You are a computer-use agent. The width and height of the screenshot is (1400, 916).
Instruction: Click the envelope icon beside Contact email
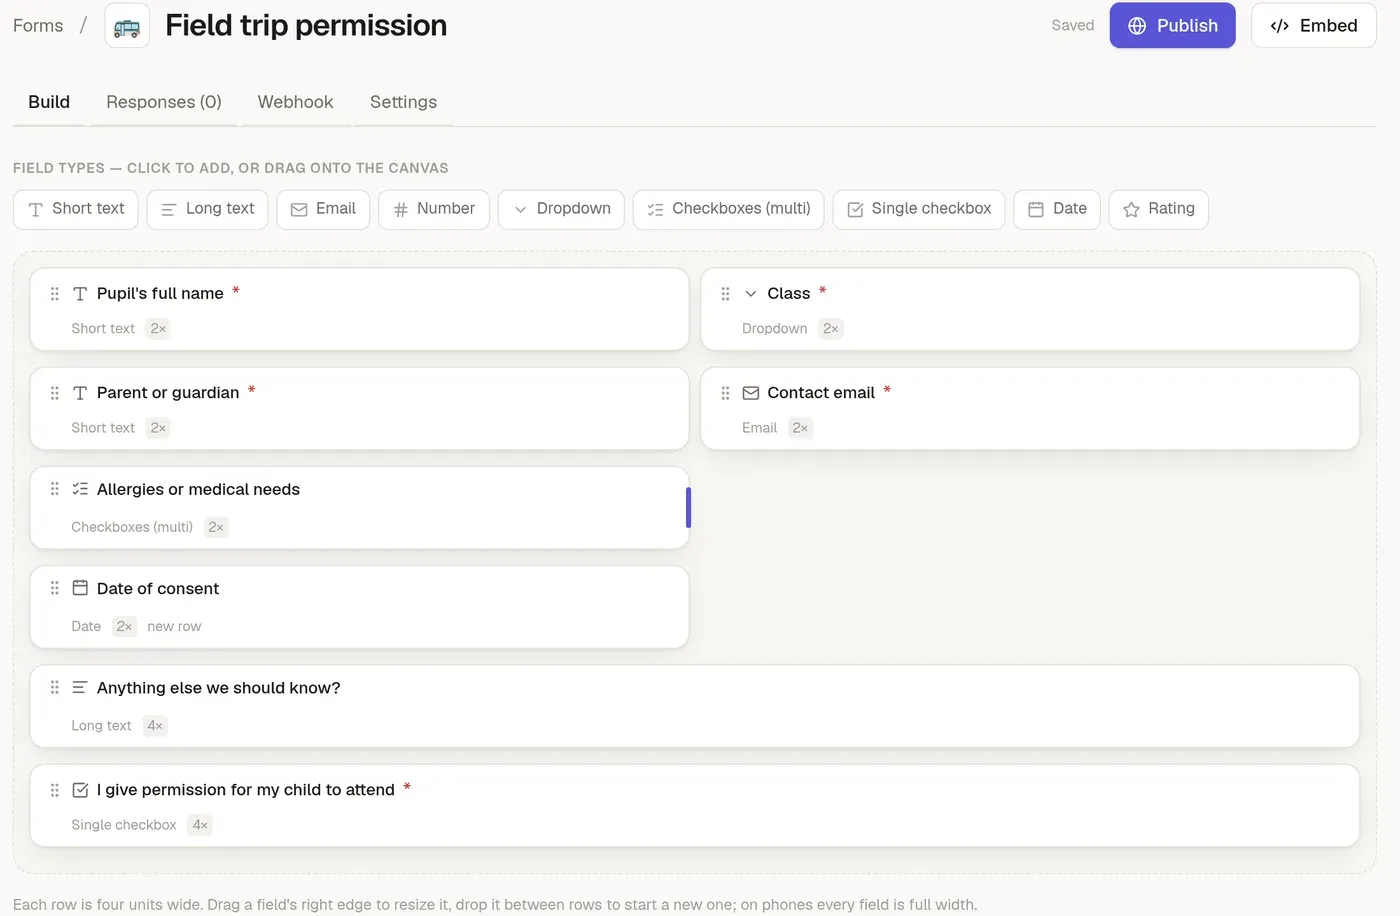tap(751, 393)
